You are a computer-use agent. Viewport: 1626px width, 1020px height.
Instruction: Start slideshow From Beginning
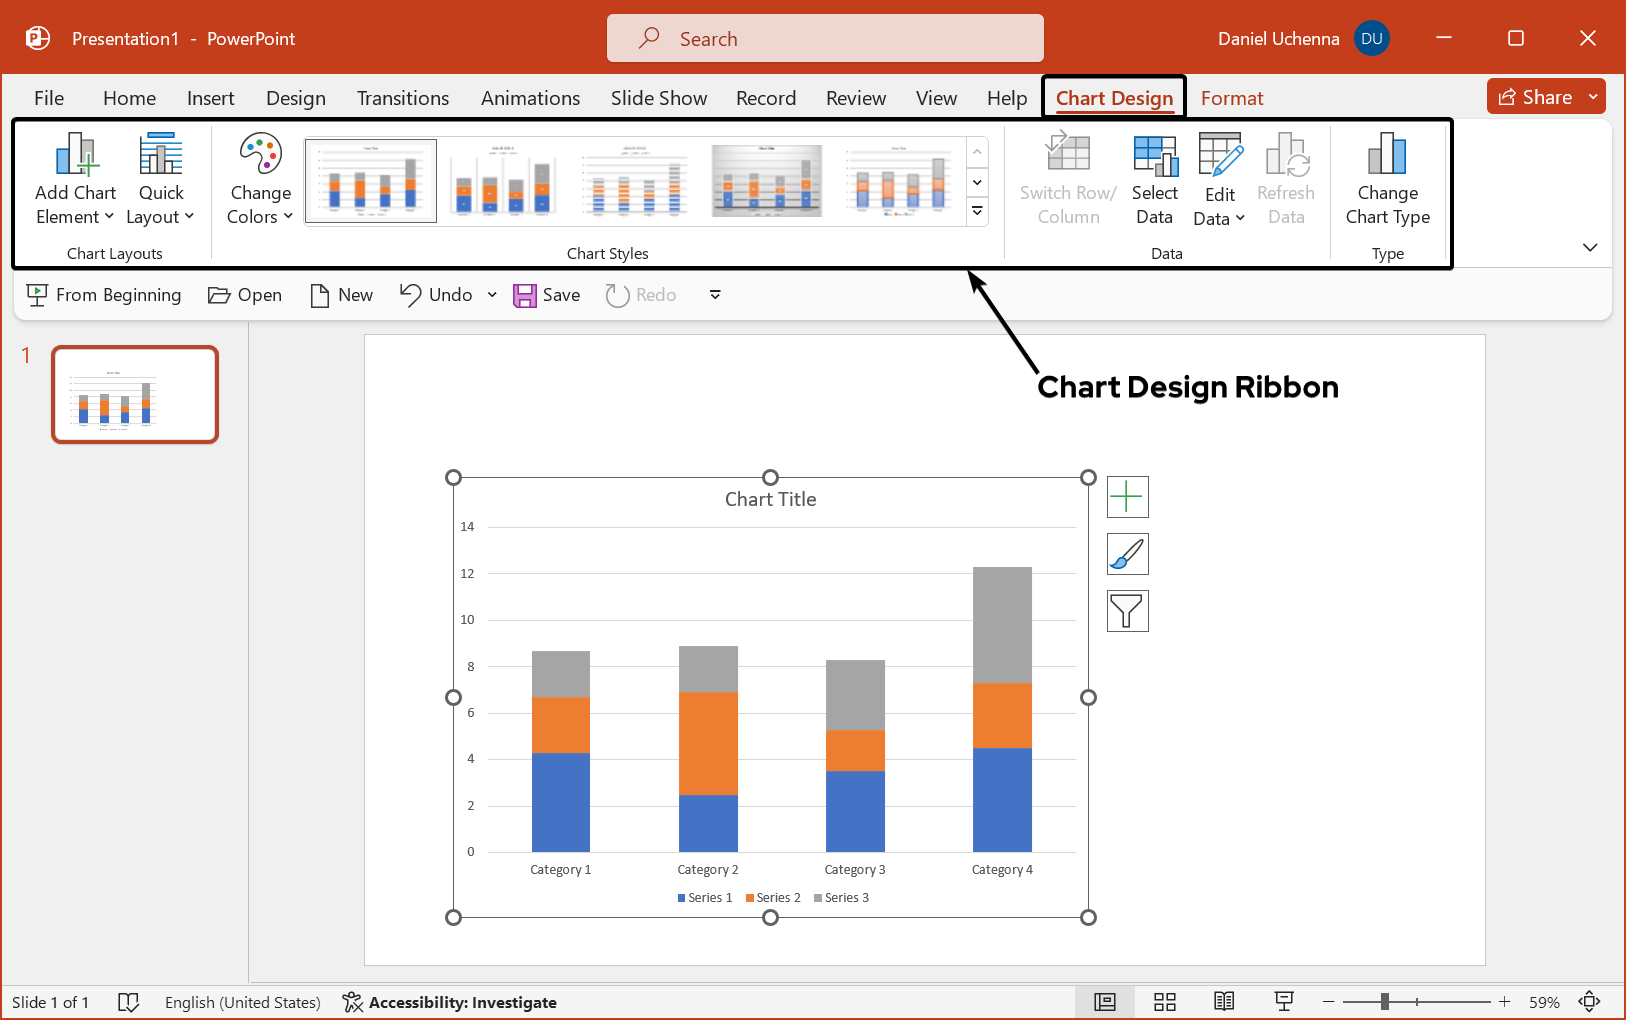(x=103, y=294)
